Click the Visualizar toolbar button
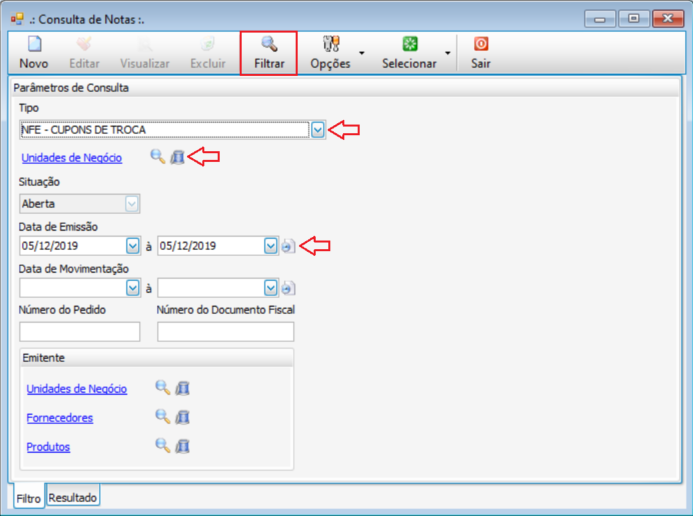Image resolution: width=693 pixels, height=516 pixels. 145,53
